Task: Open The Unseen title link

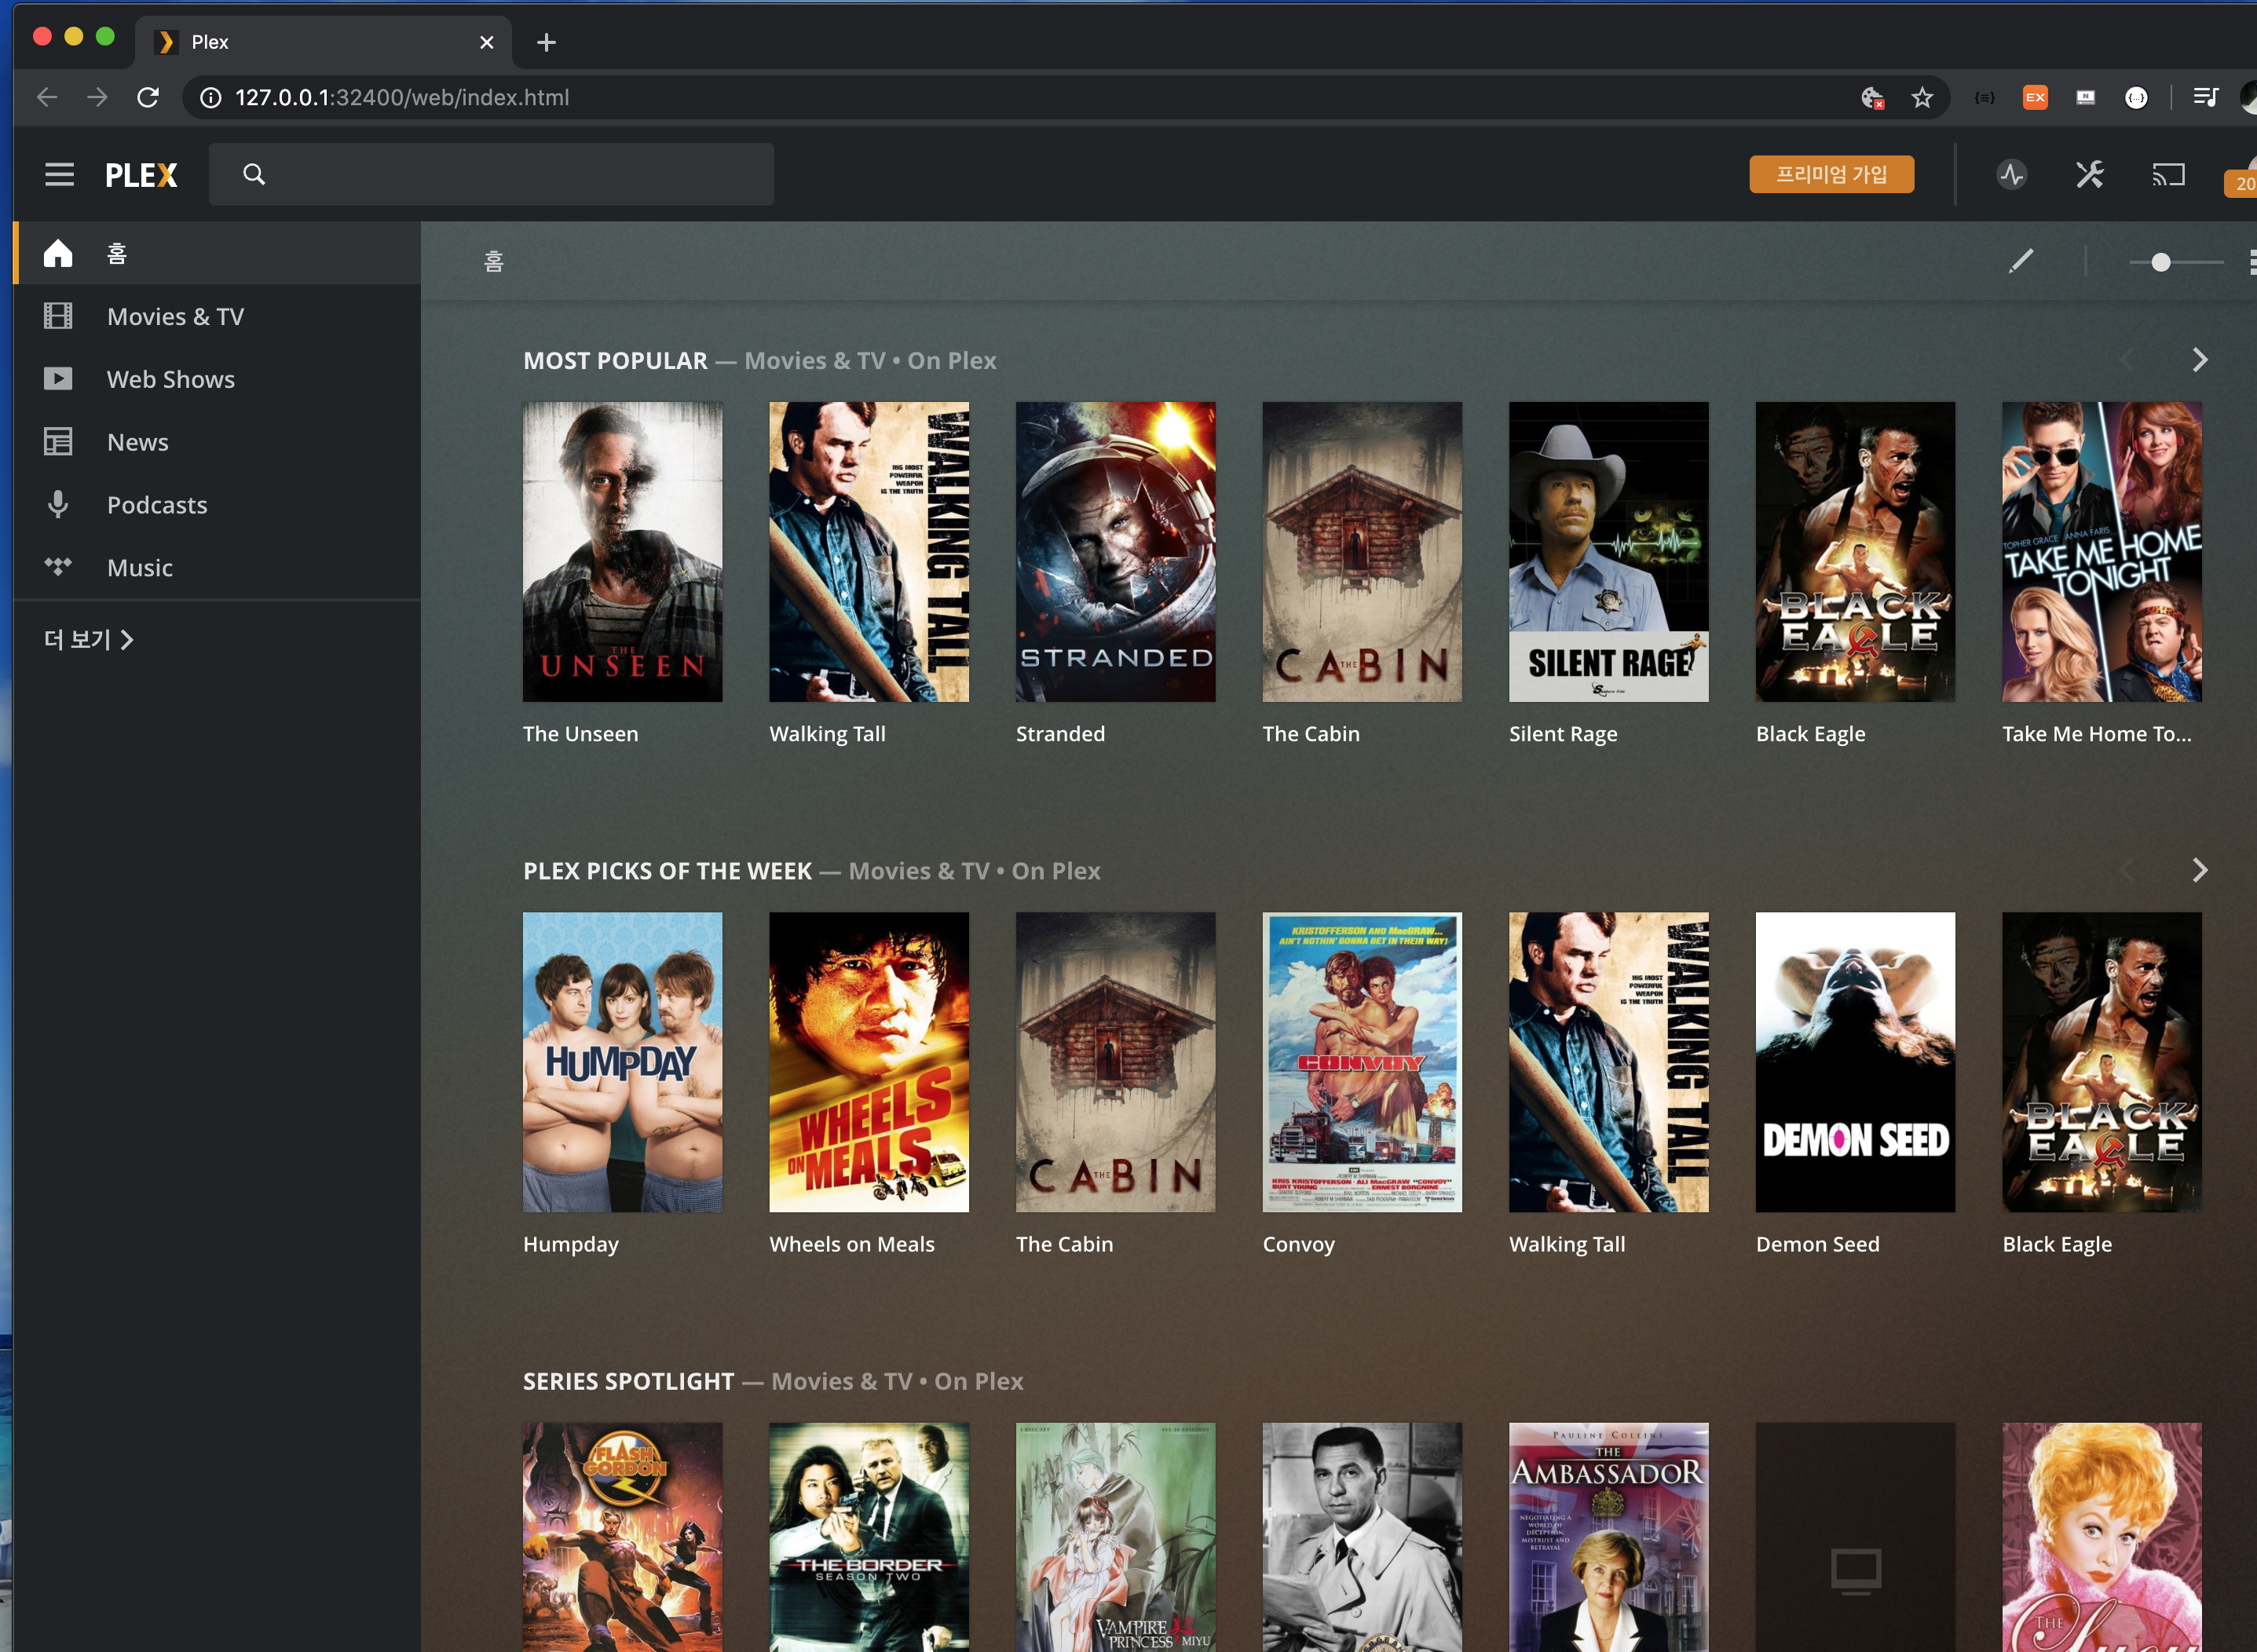Action: click(x=580, y=733)
